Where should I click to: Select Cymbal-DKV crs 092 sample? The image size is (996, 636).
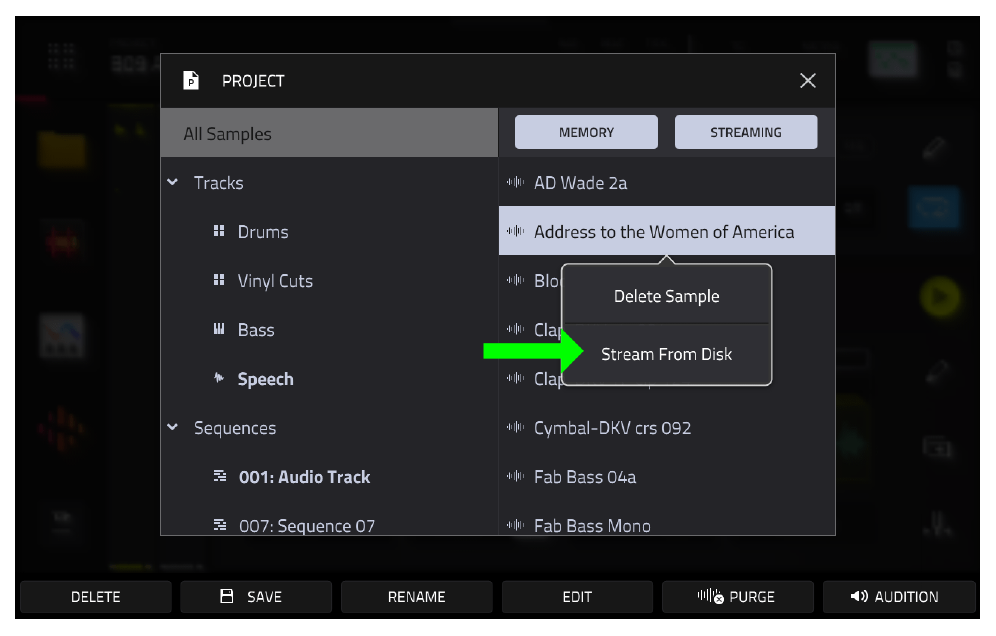667,428
